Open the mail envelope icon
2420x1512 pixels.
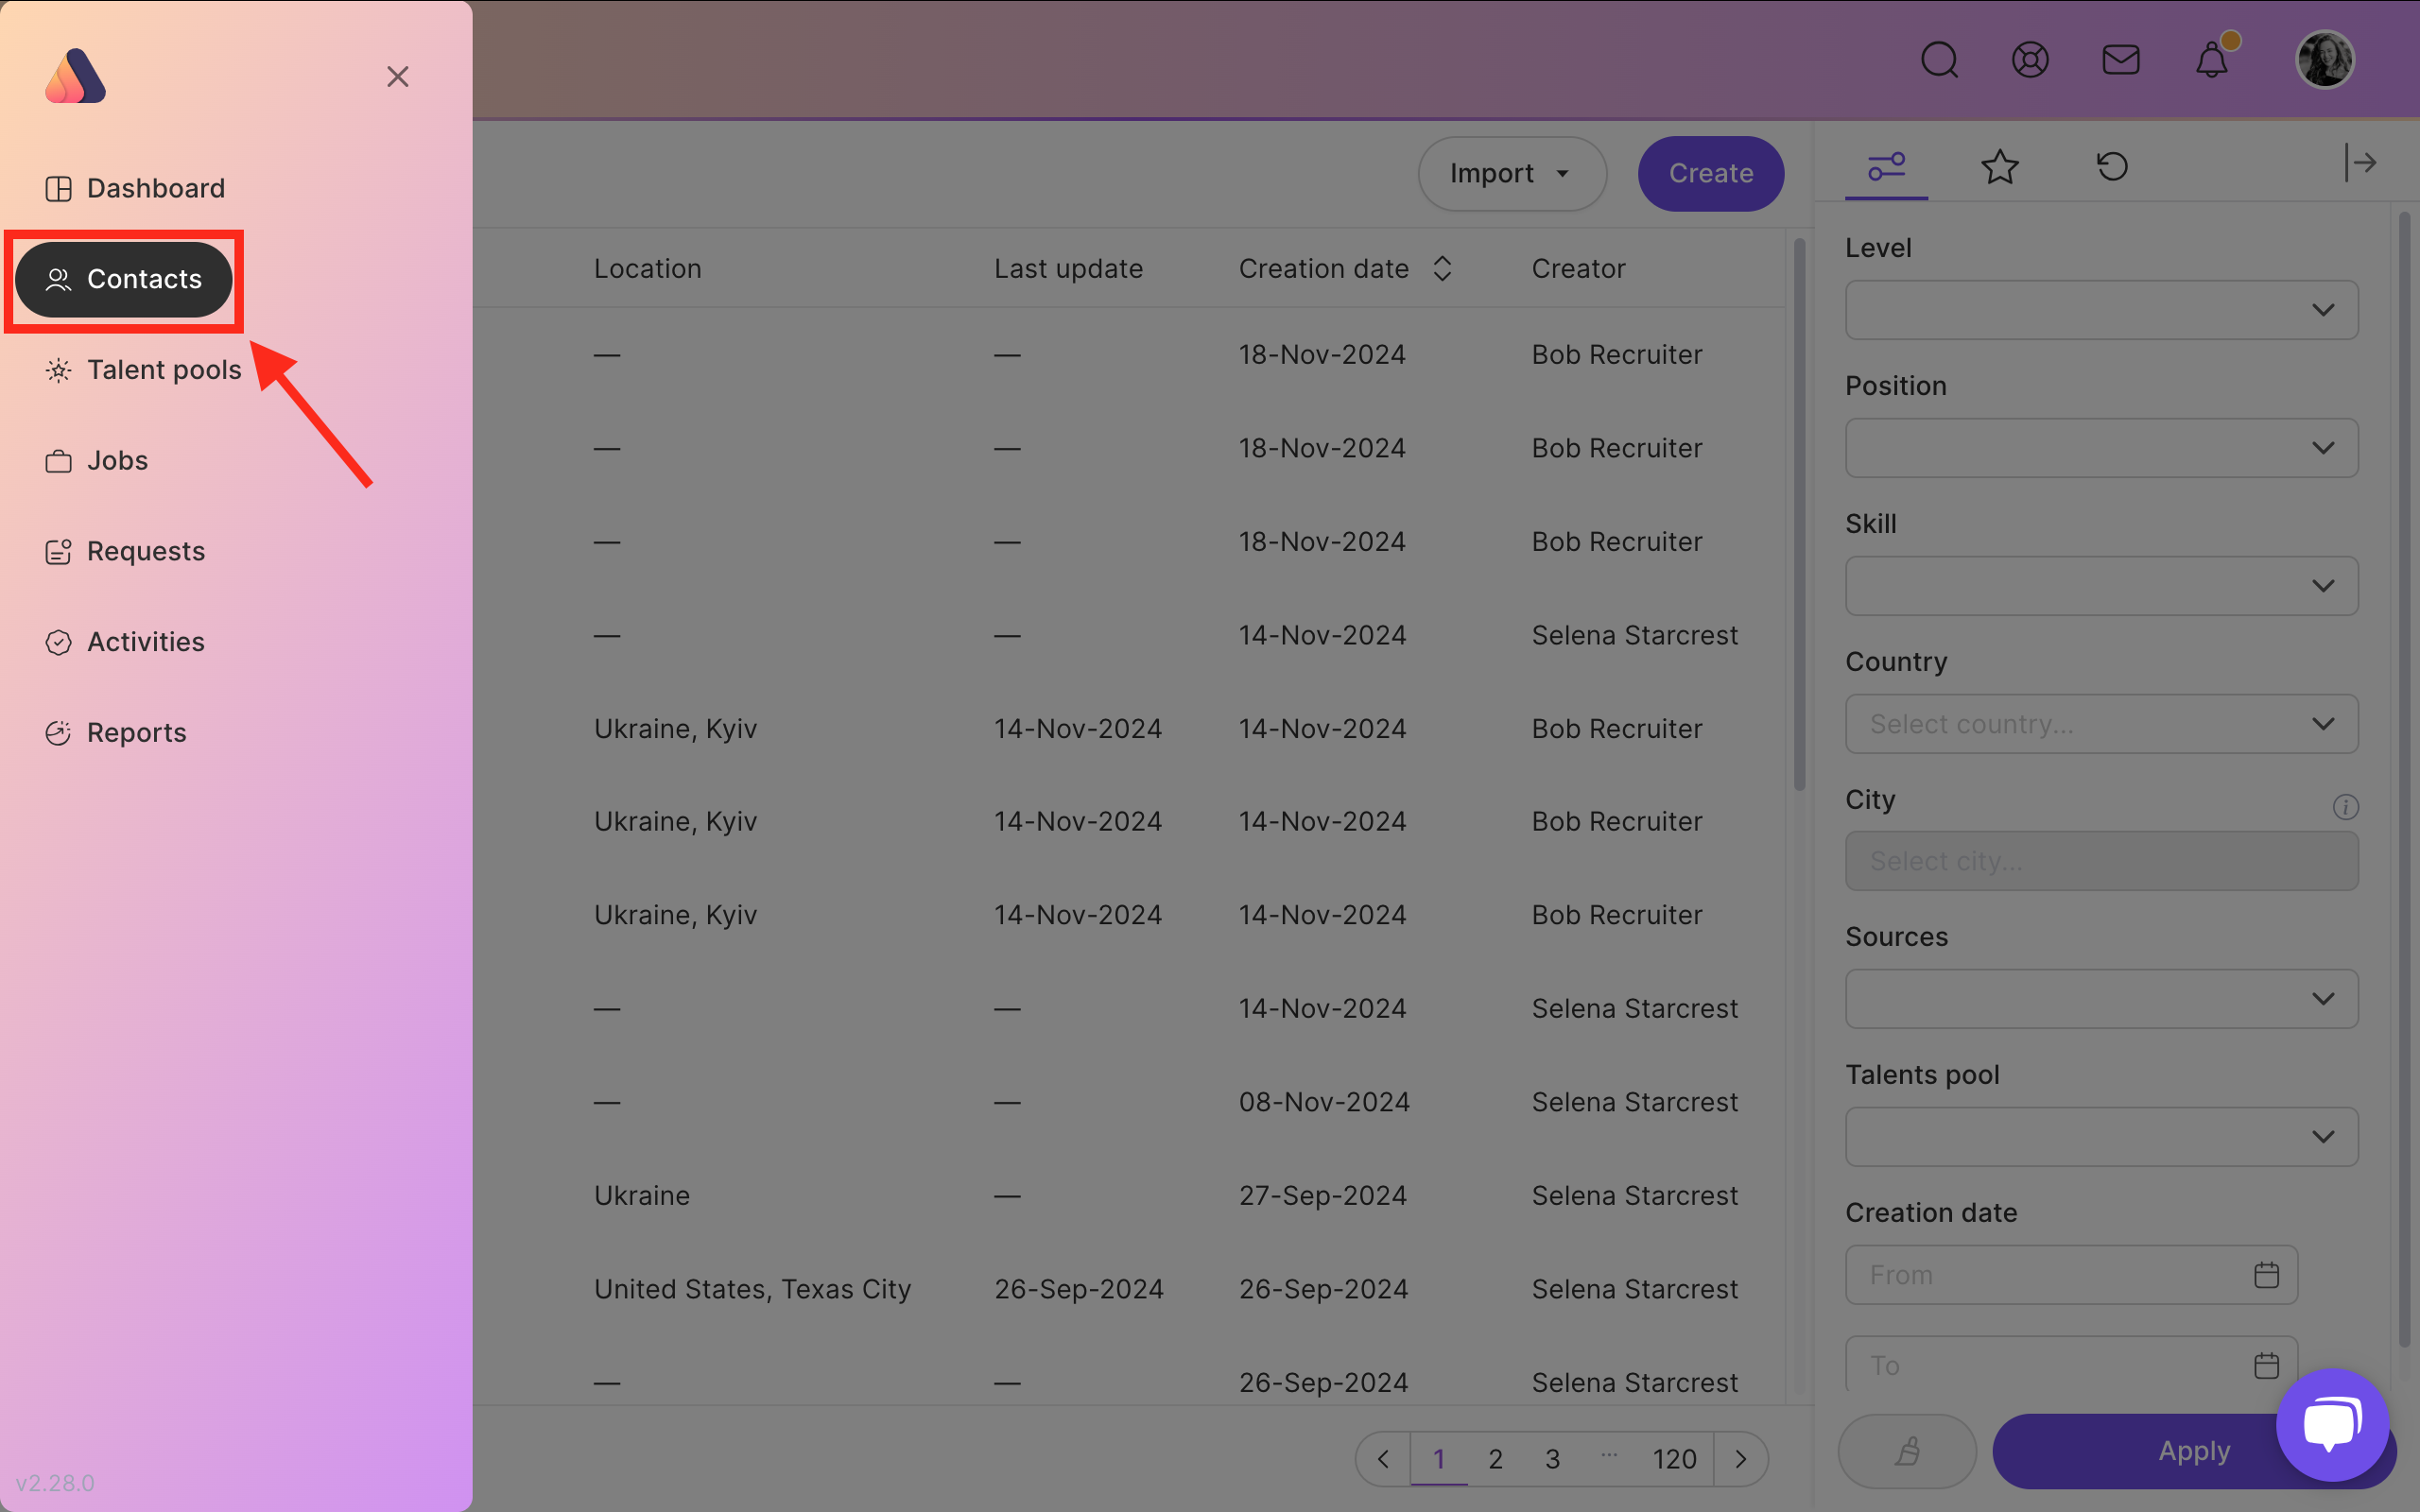(2121, 60)
